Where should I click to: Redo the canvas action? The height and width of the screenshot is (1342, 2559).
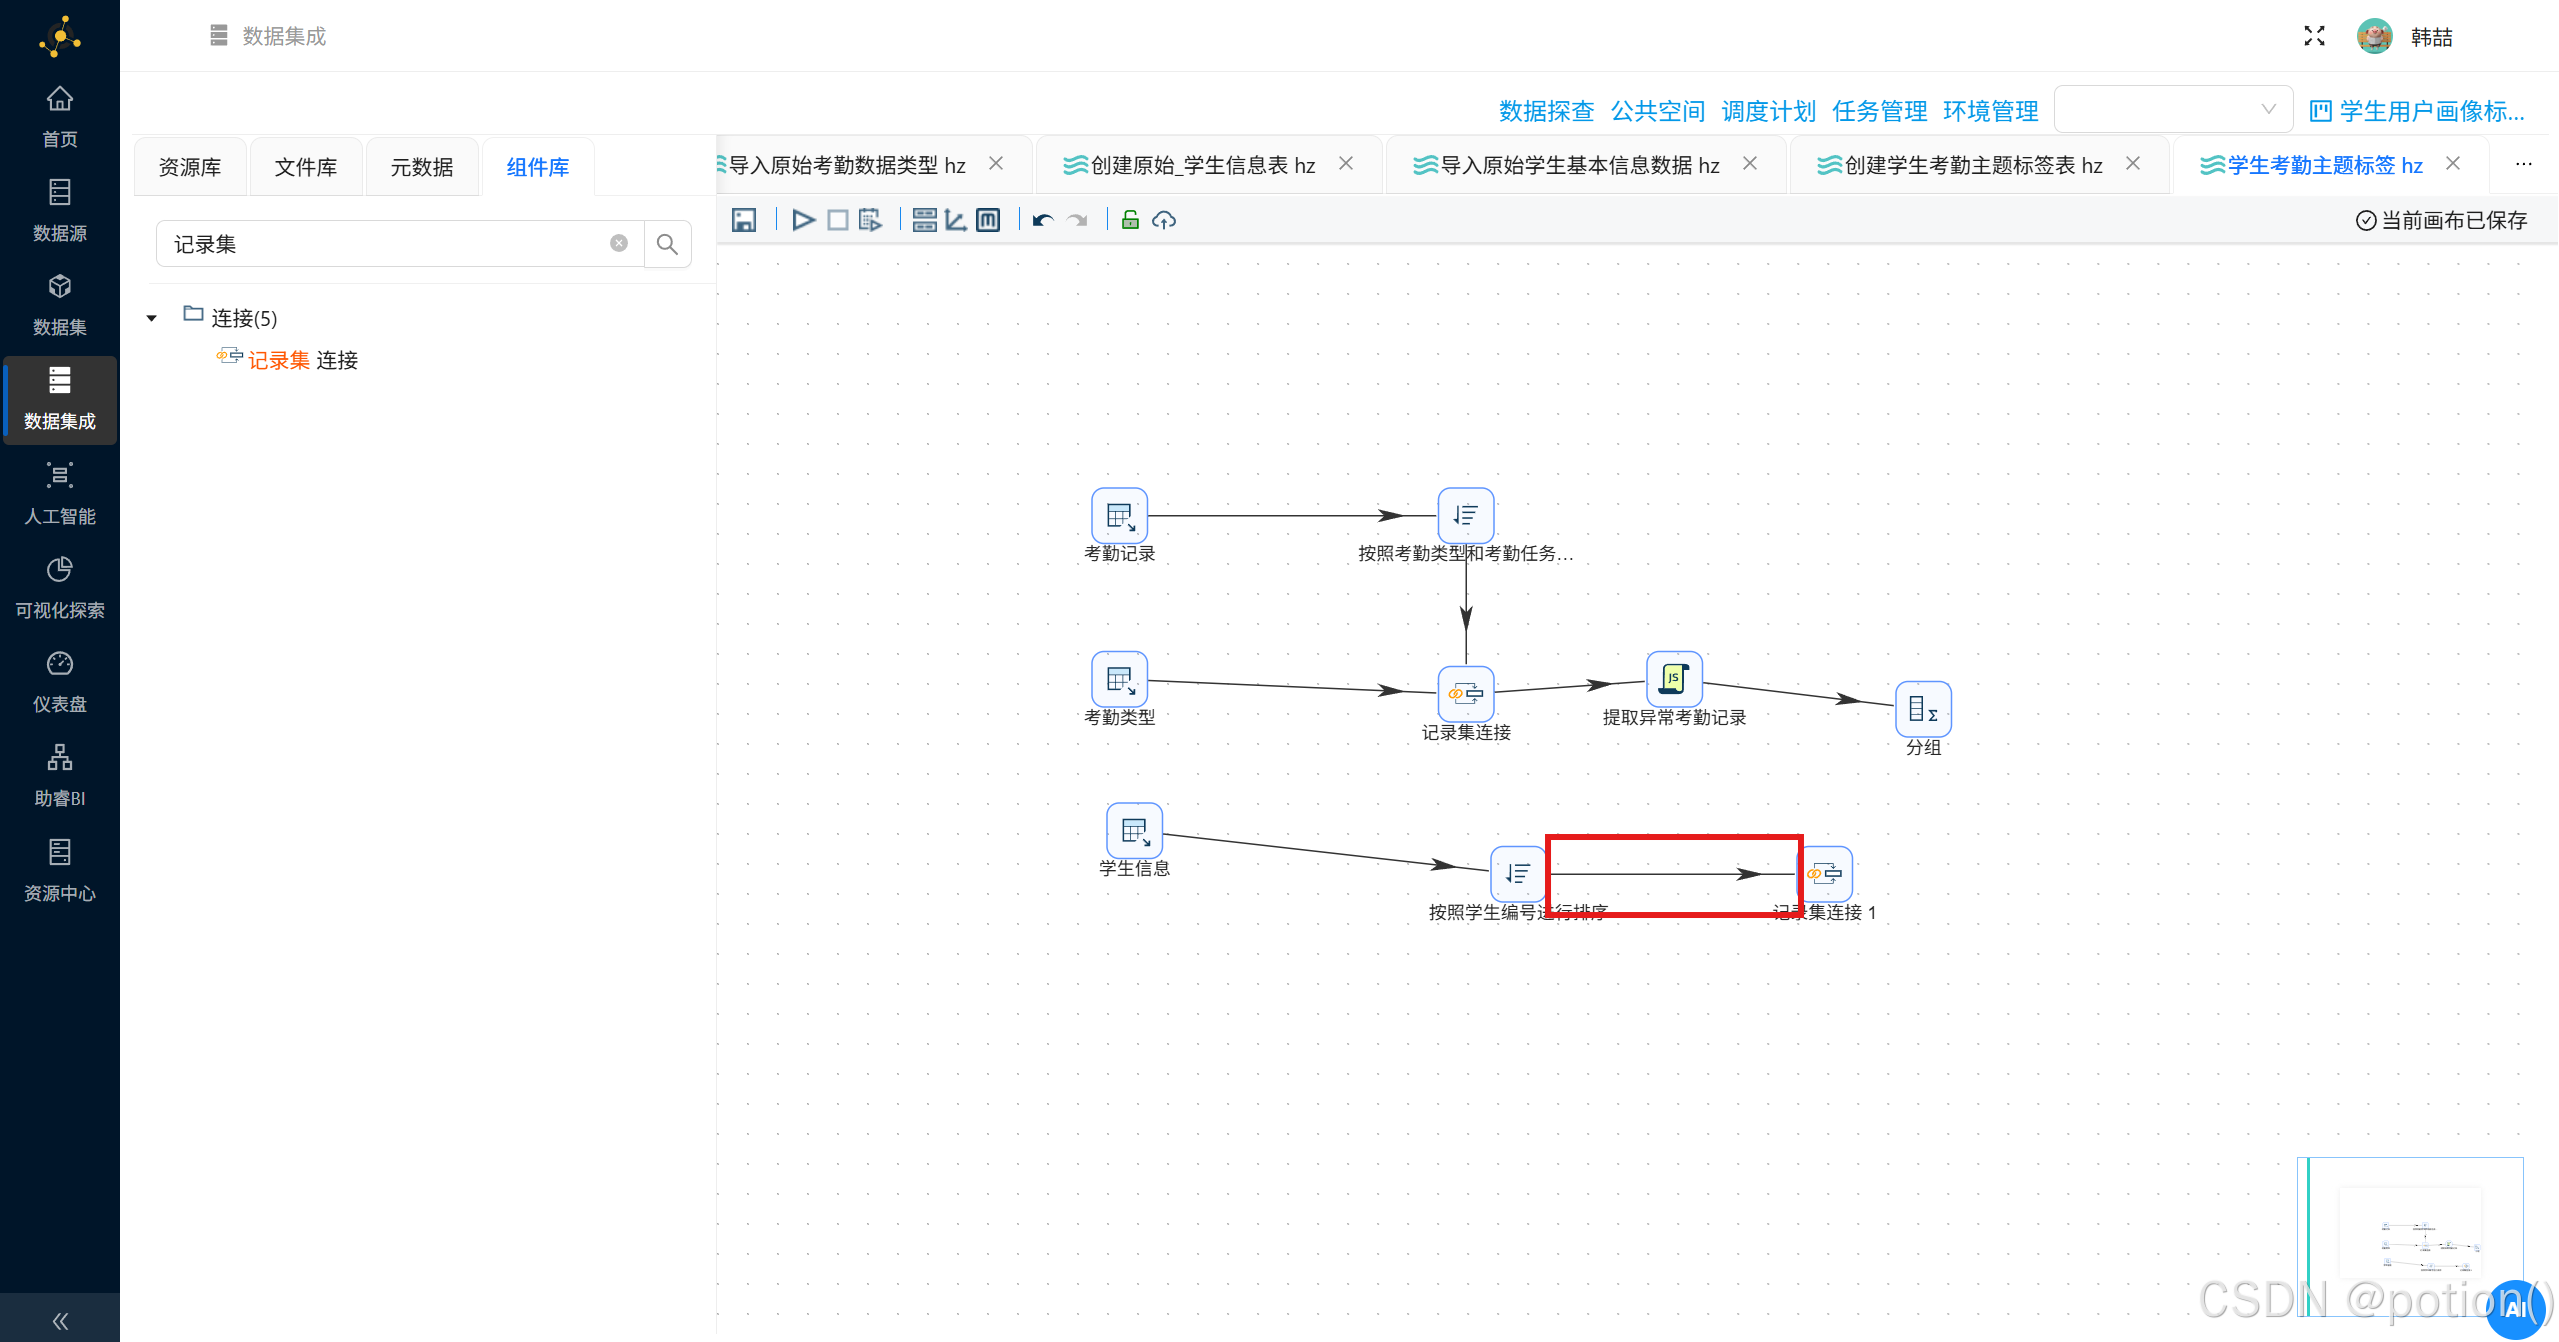coord(1077,220)
